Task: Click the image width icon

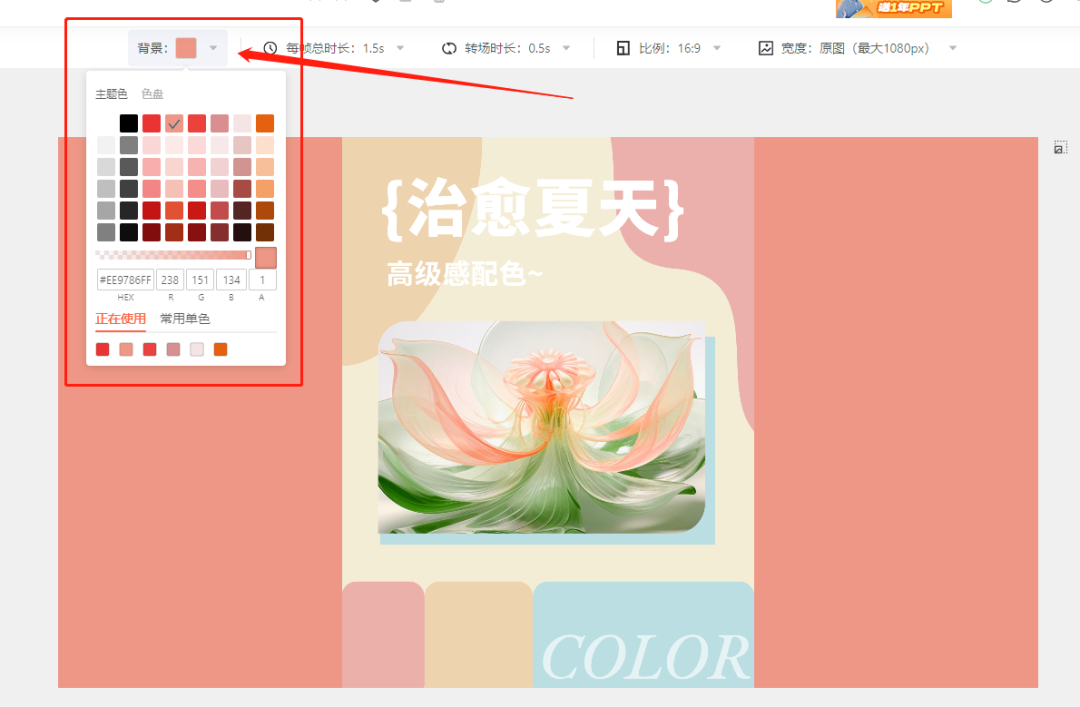Action: point(766,48)
